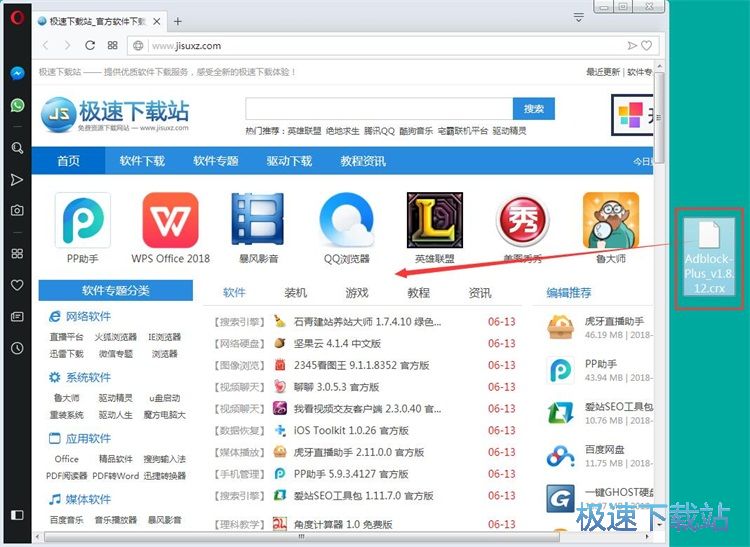Switch to the 教程 list tab
Screen dimensions: 750x547
coord(419,293)
